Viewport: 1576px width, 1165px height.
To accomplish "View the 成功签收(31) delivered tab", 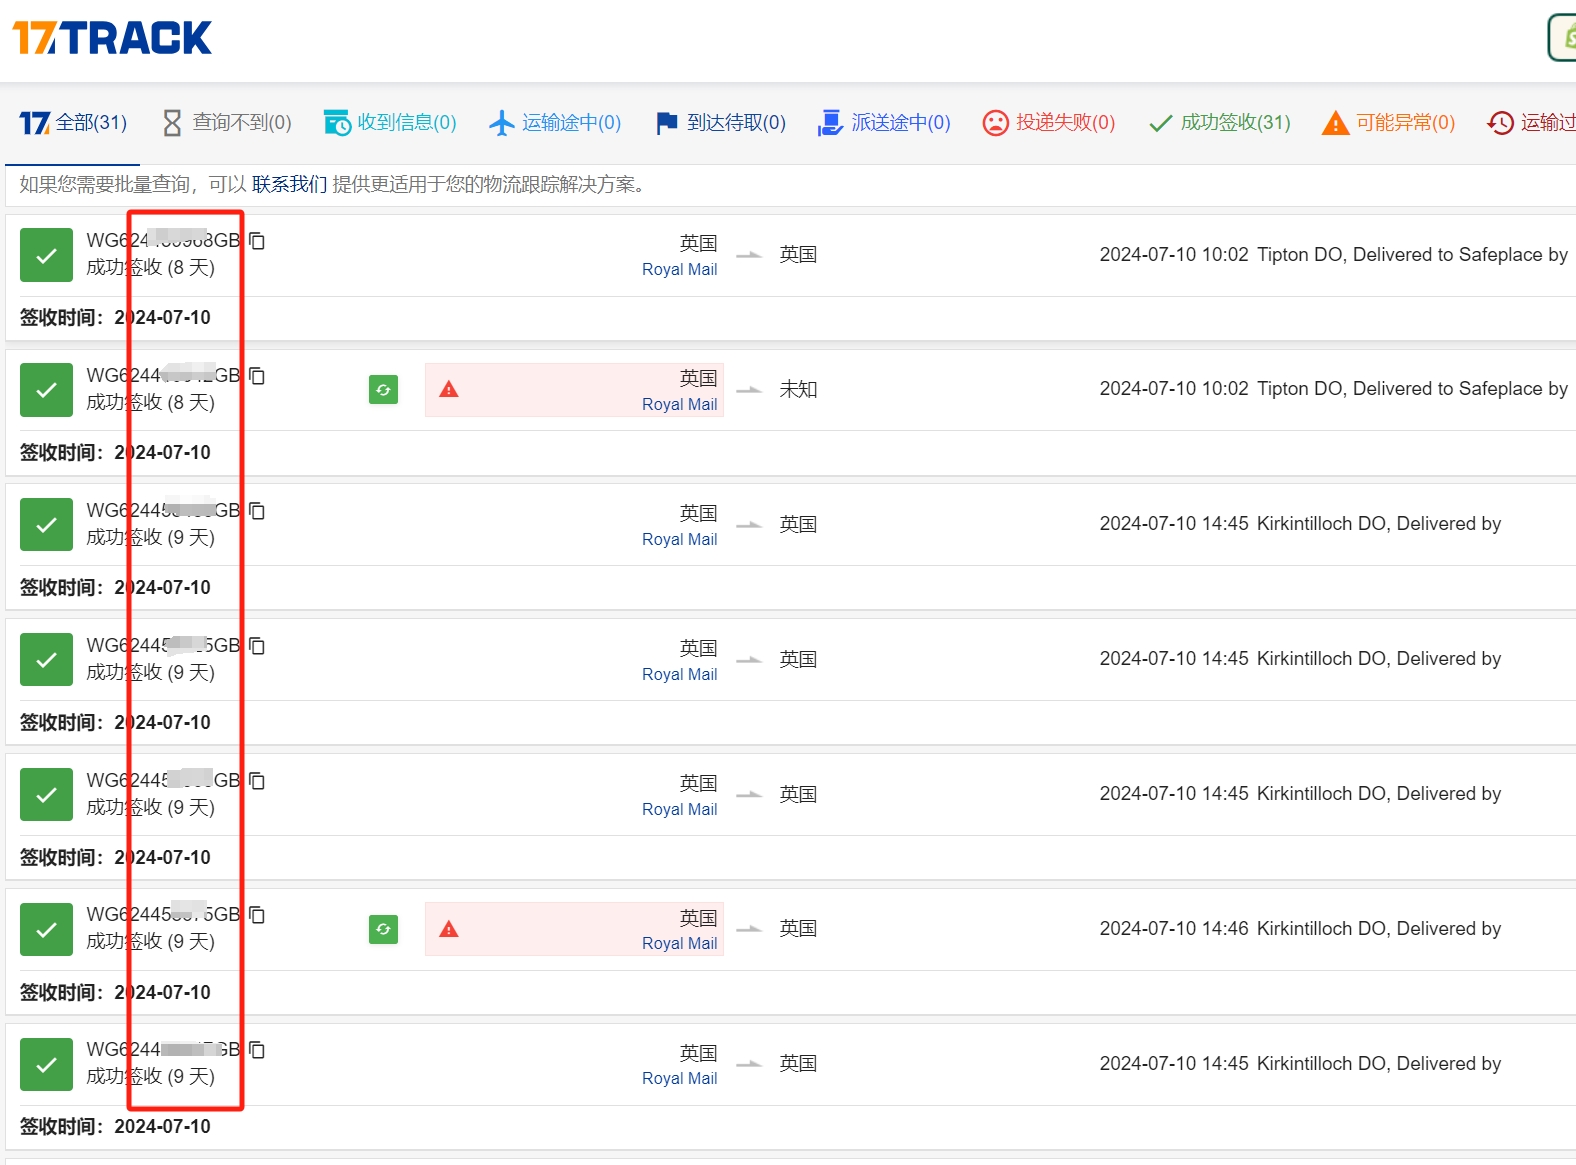I will [x=1219, y=123].
